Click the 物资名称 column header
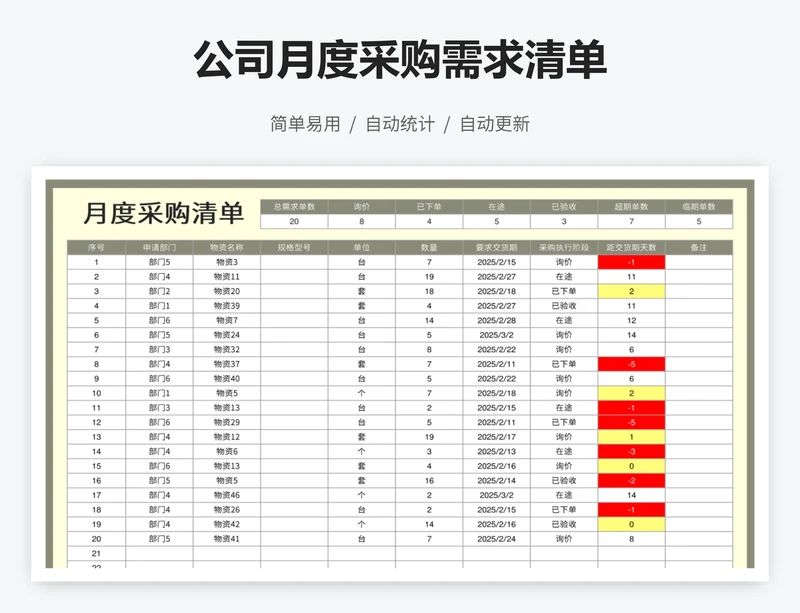 [227, 248]
